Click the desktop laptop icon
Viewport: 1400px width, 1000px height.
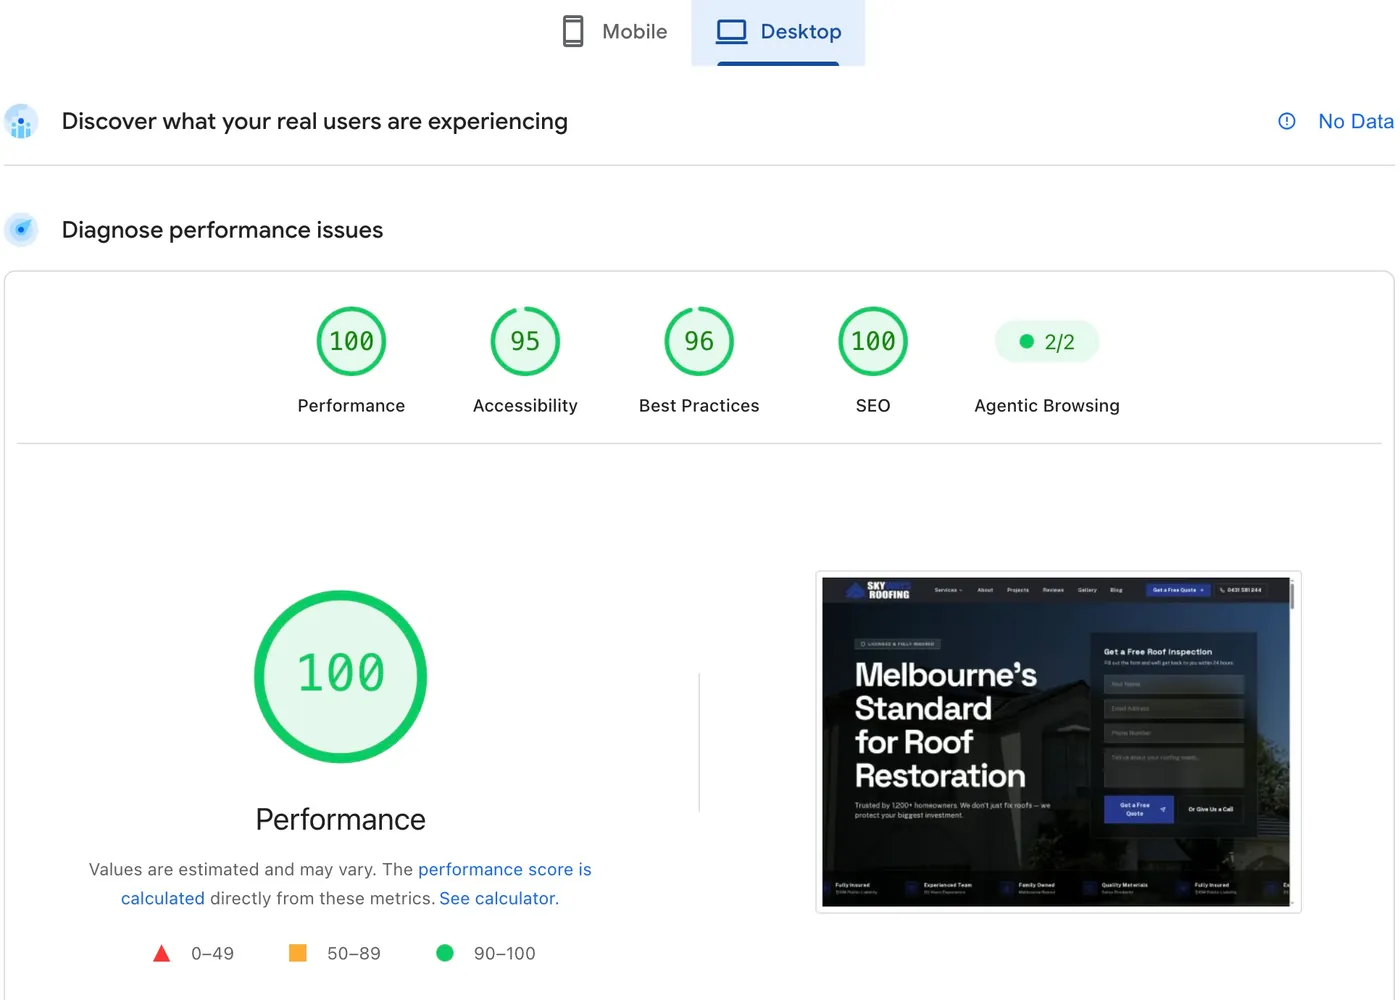tap(732, 32)
